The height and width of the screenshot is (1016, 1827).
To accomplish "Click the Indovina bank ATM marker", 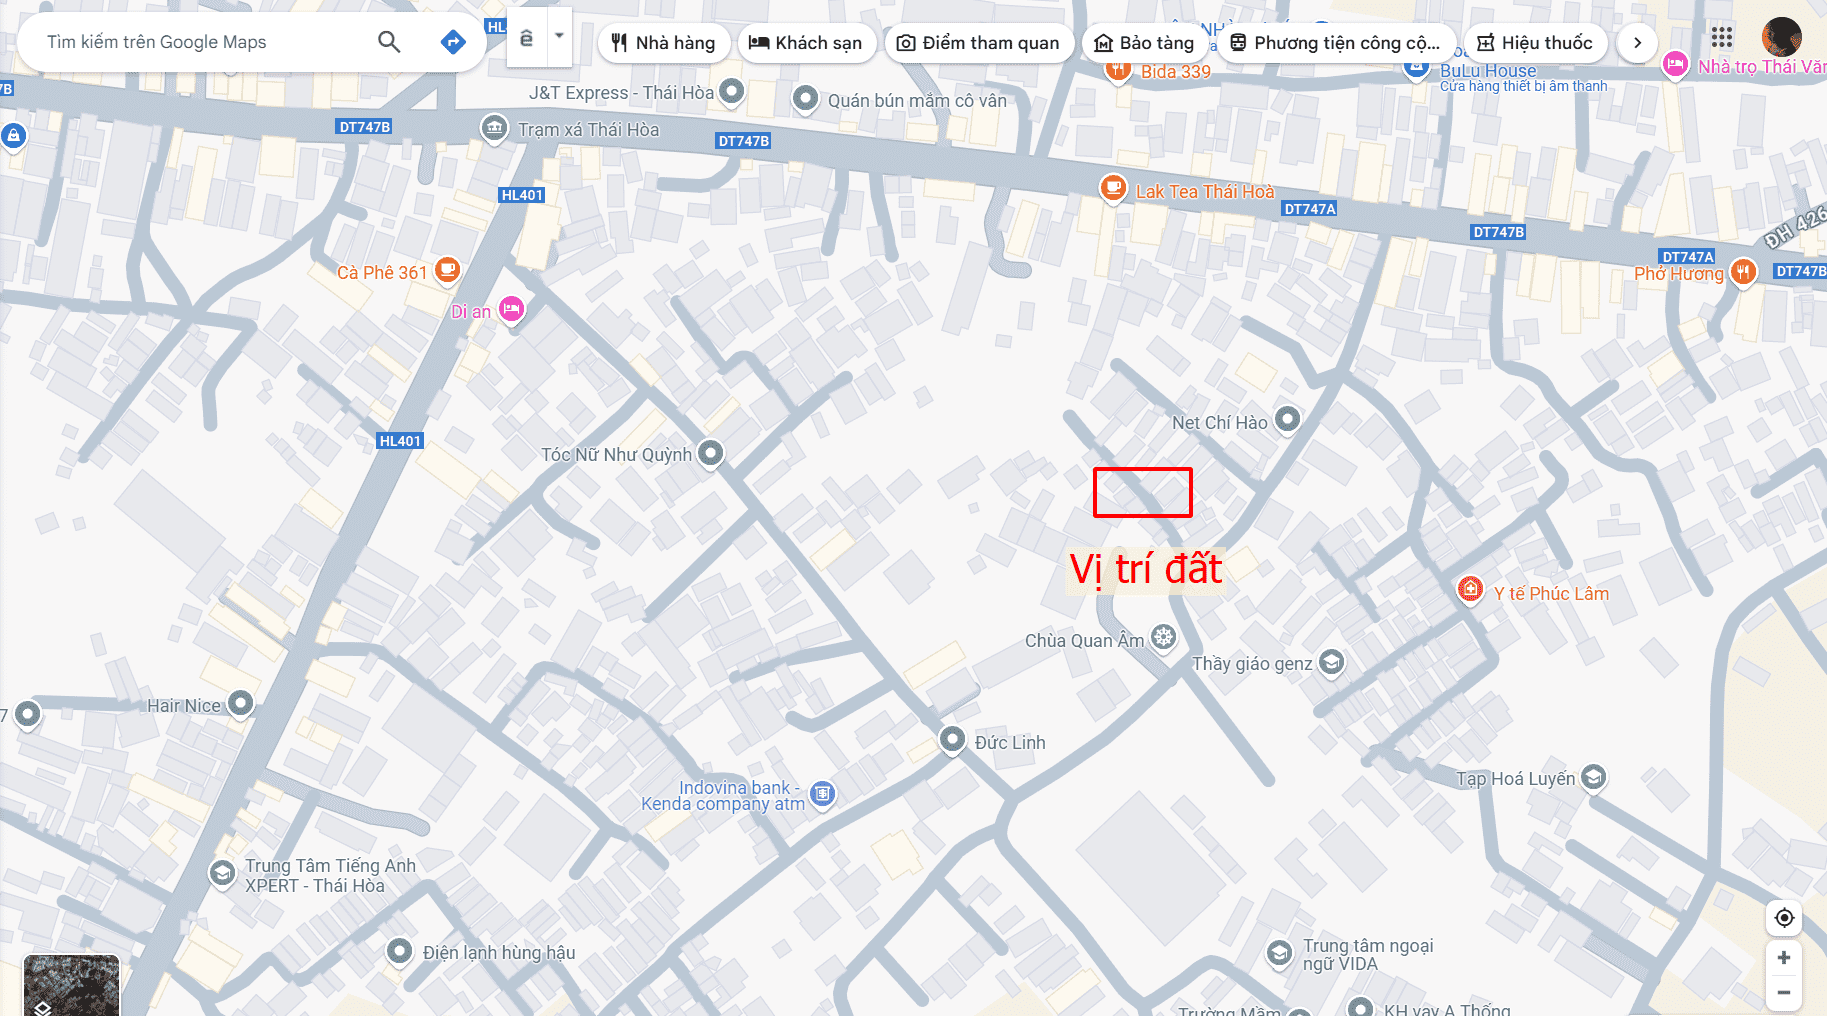I will point(822,794).
